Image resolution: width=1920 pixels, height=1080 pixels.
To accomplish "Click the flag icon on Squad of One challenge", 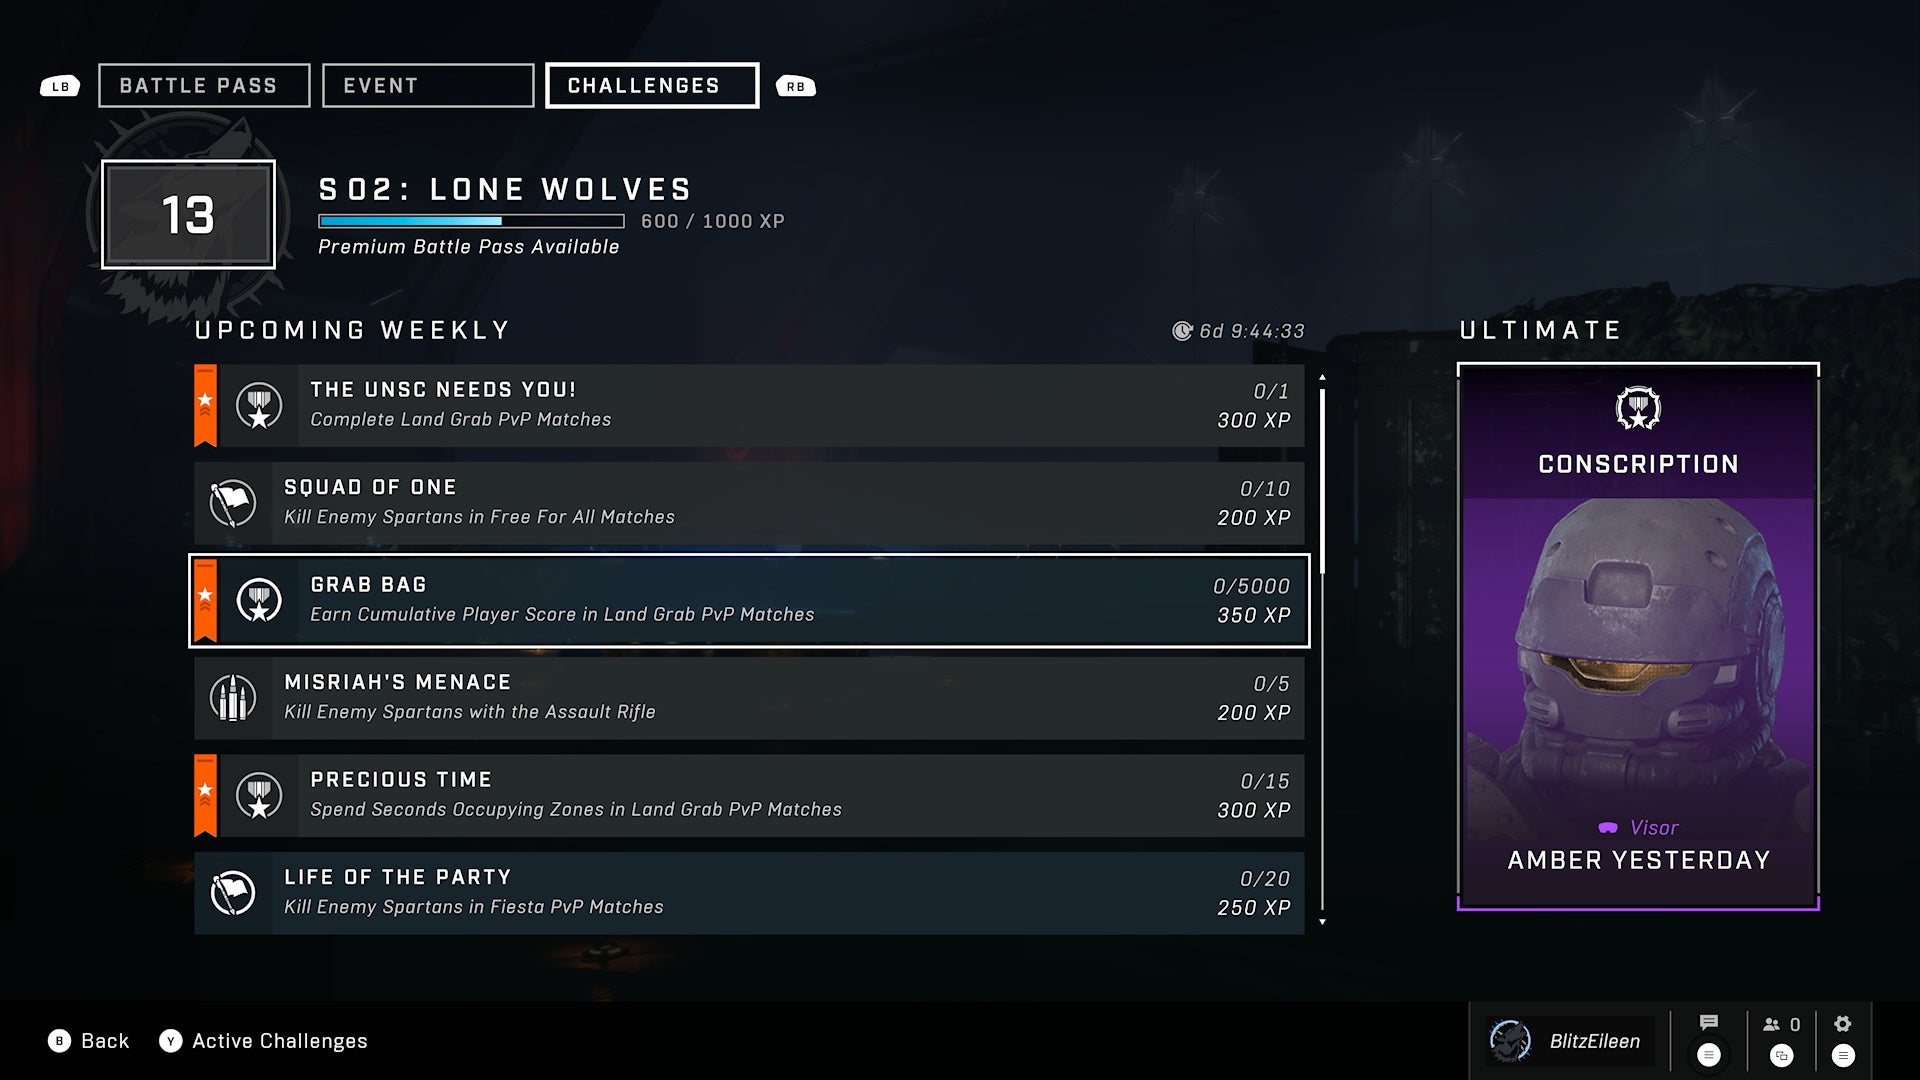I will (233, 503).
